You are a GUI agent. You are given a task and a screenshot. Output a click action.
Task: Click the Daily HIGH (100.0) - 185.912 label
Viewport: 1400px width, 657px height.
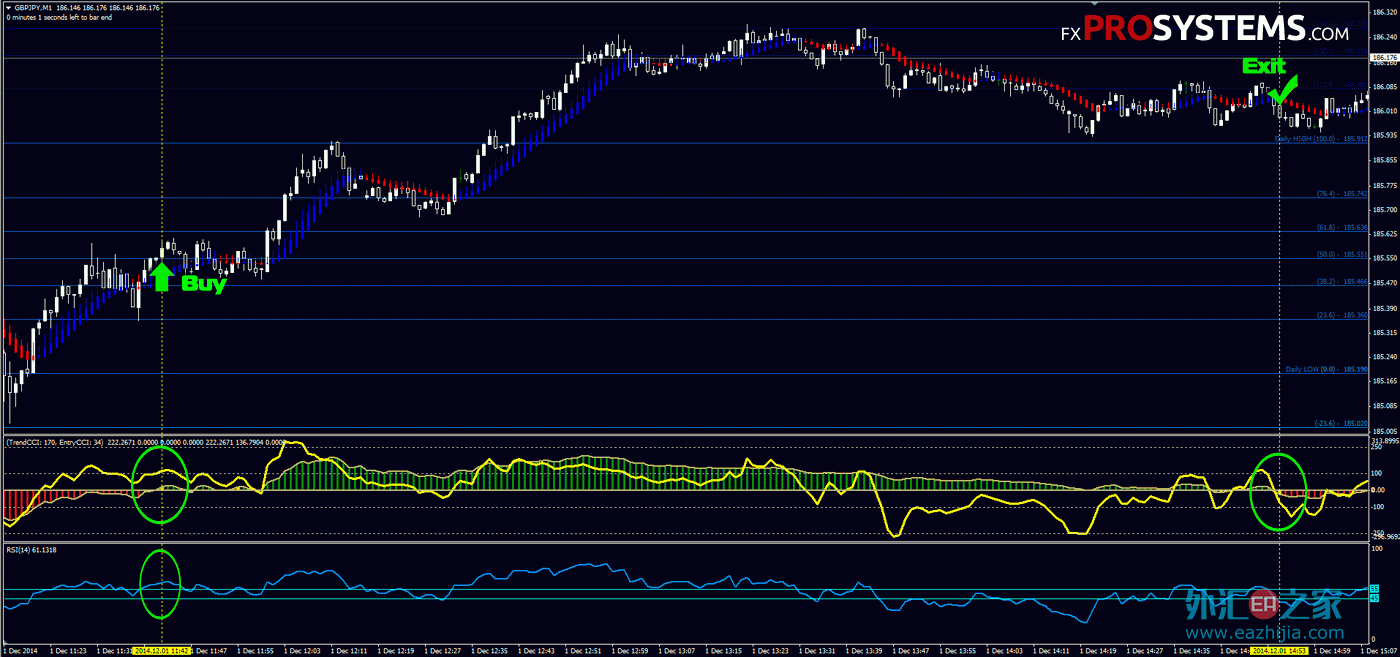click(x=1320, y=139)
